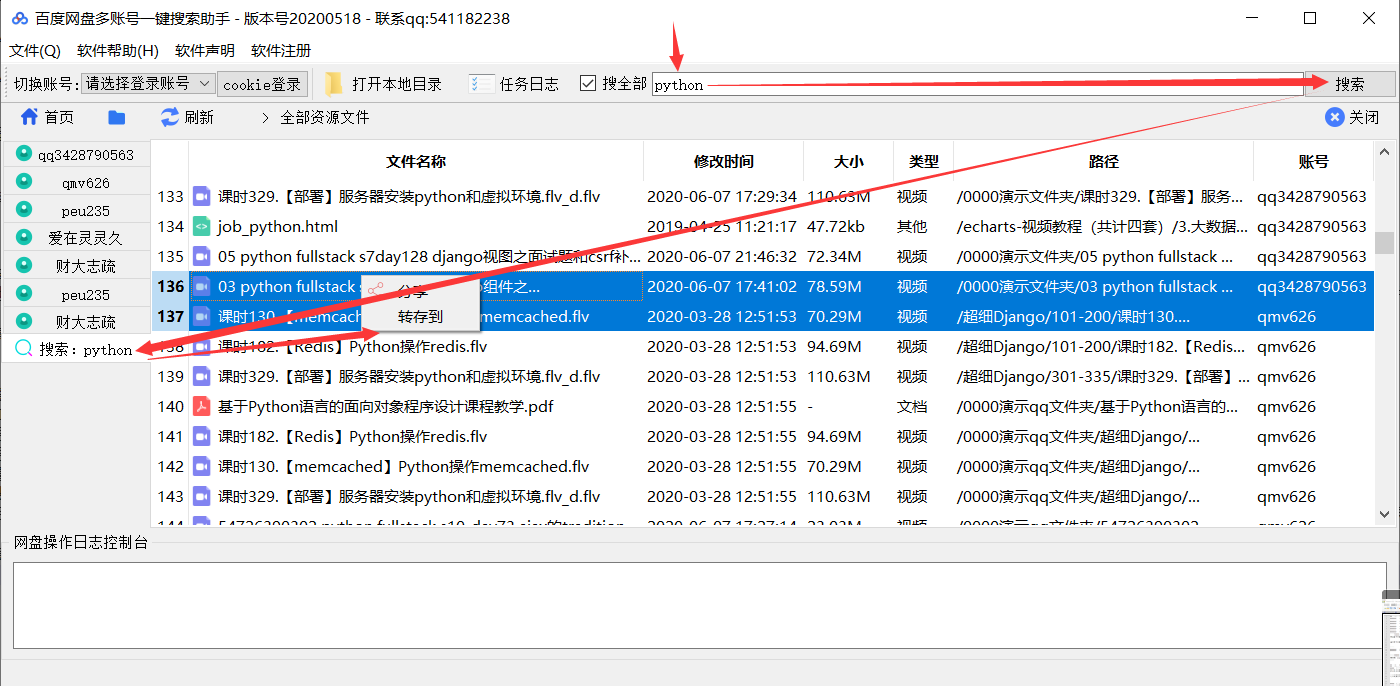Click the PDF icon in row 140
Viewport: 1400px width, 686px height.
point(201,407)
